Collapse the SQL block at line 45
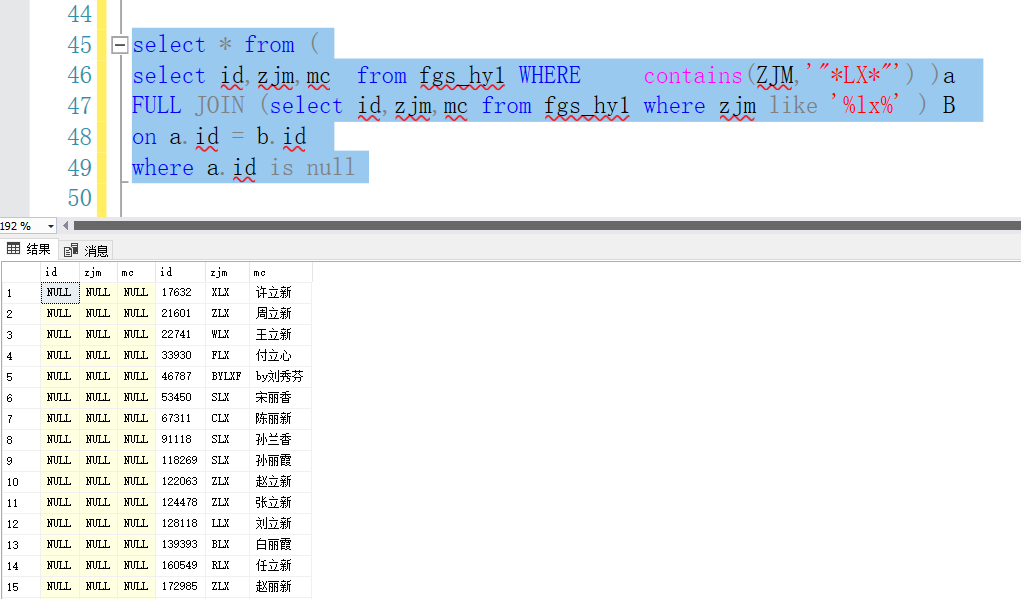1021x599 pixels. click(x=119, y=45)
